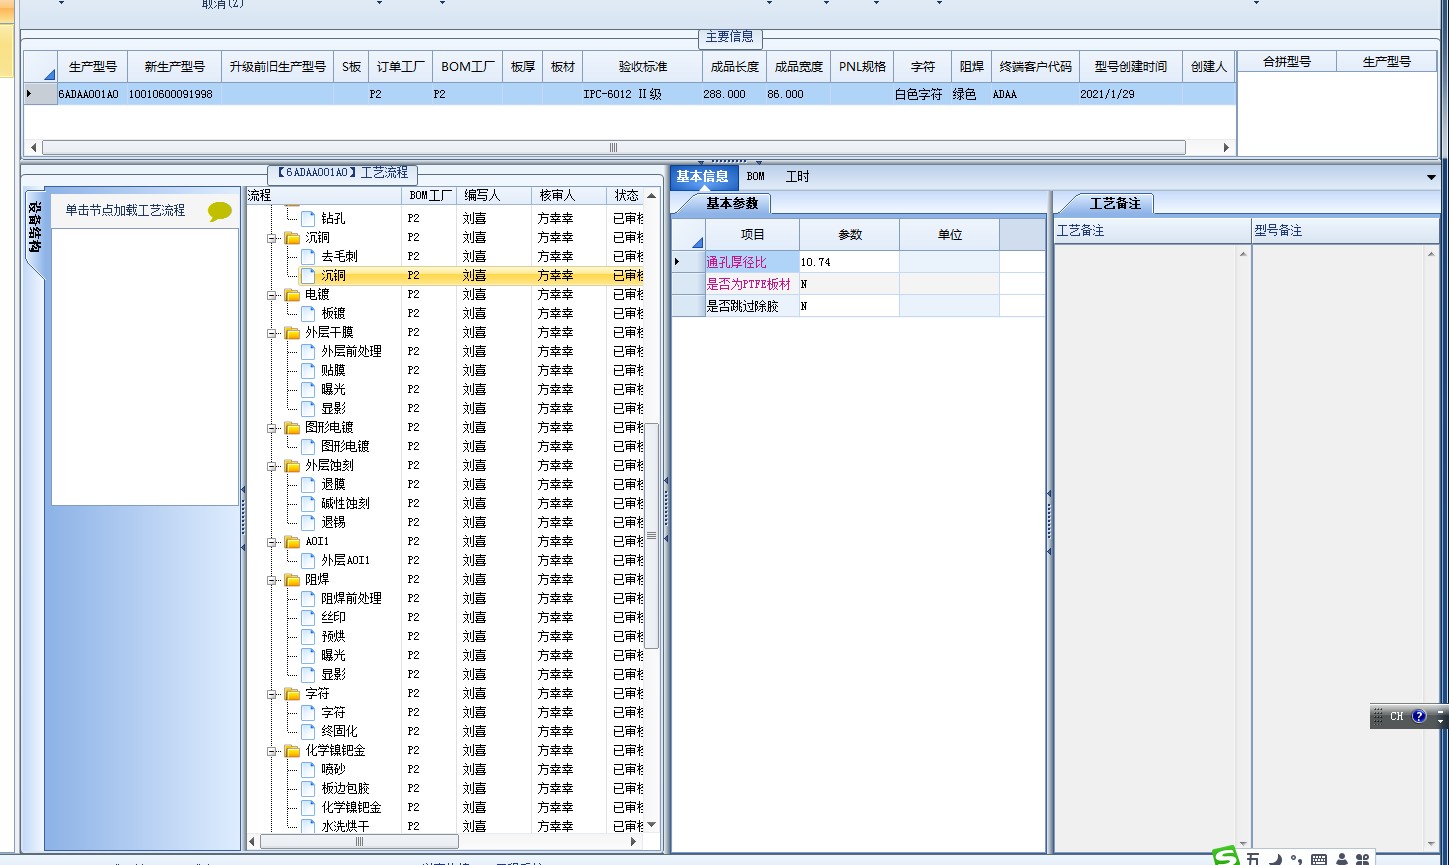Collapse the 沉铜 folder node
The height and width of the screenshot is (865, 1449).
272,238
